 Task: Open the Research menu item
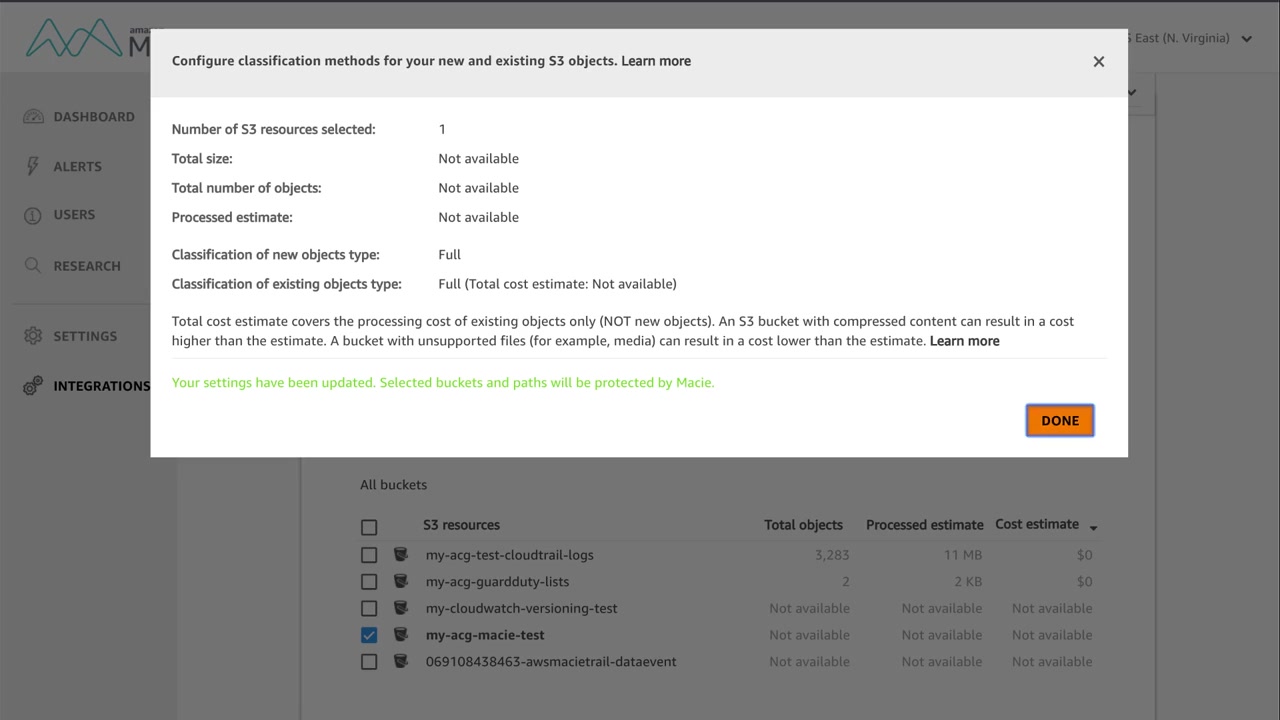86,266
